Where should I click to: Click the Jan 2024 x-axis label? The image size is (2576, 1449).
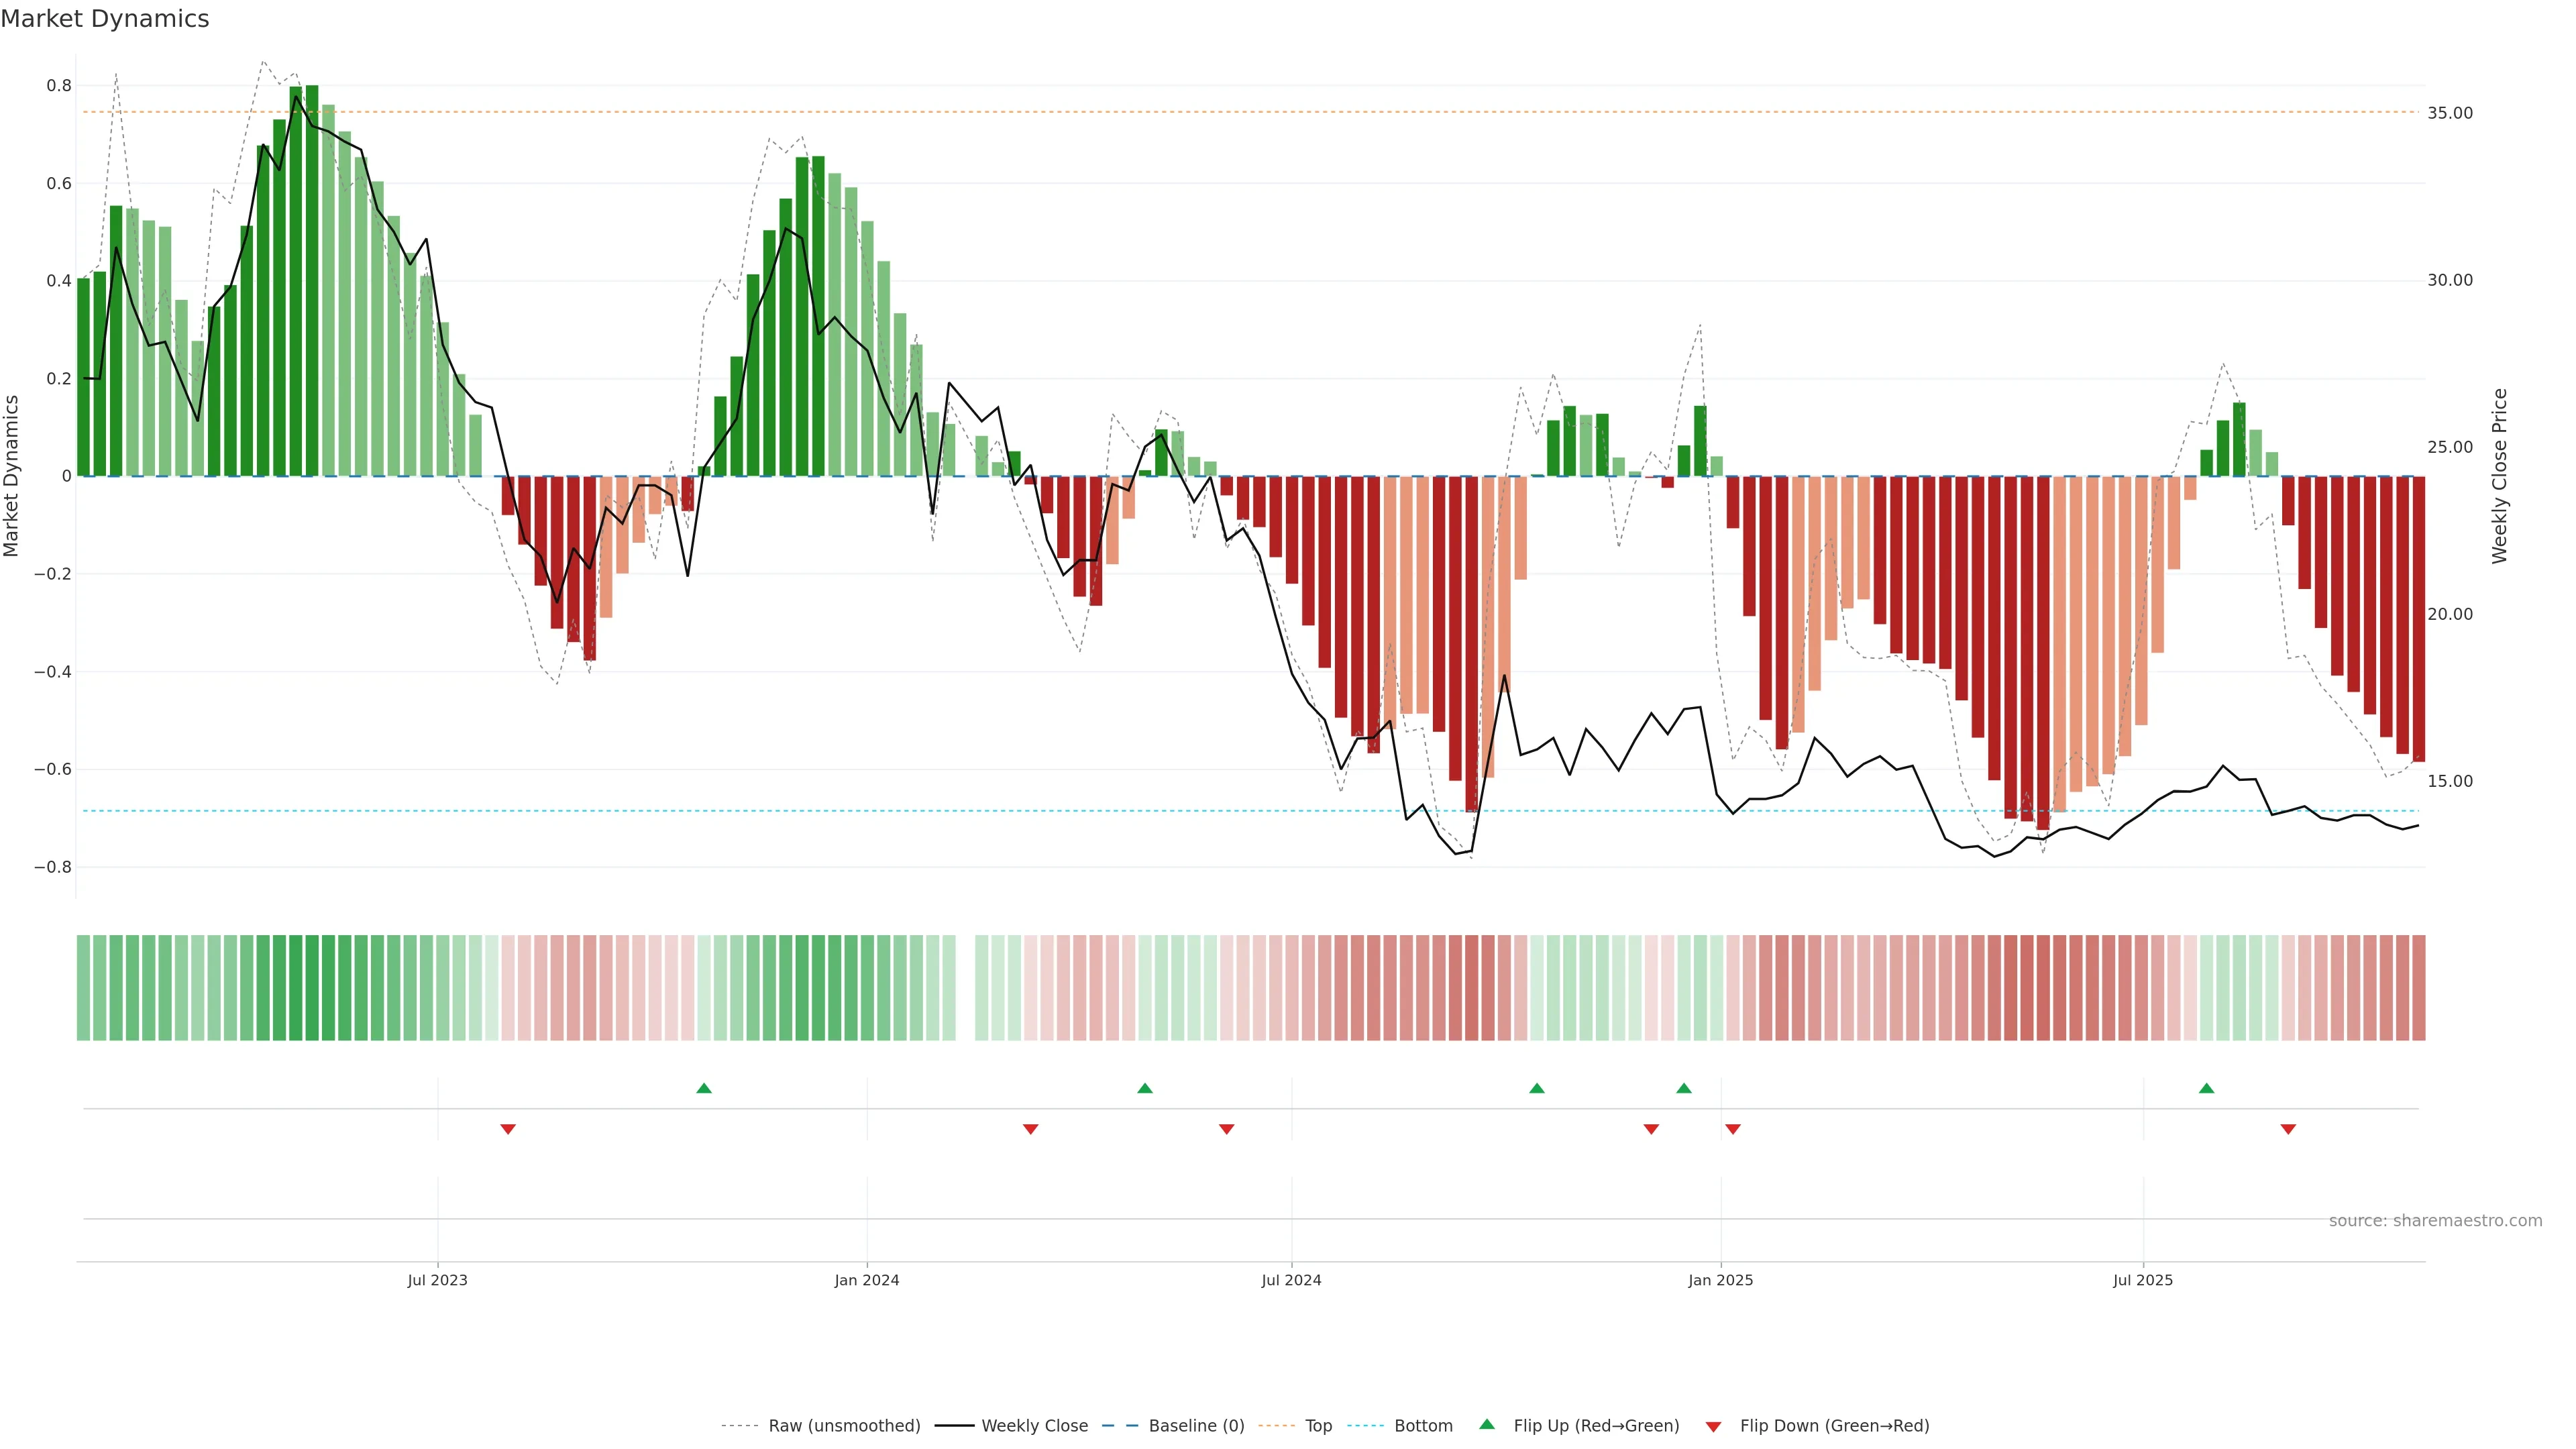pyautogui.click(x=867, y=1280)
